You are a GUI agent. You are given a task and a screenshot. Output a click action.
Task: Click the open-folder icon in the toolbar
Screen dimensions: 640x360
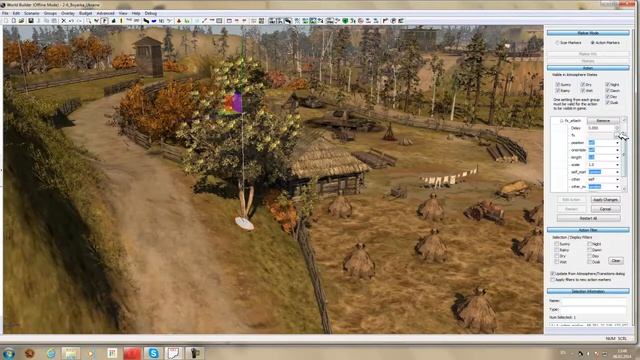(22, 21)
